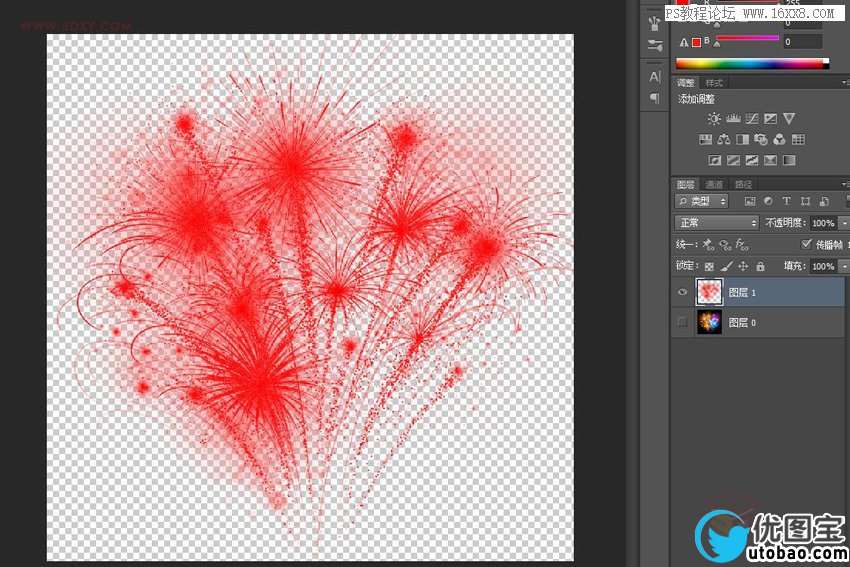Add a Curves adjustment

pyautogui.click(x=752, y=119)
